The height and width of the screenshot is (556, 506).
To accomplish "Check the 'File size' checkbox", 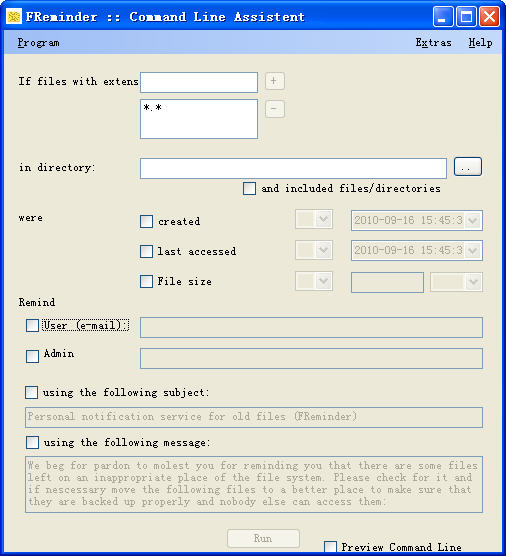I will [146, 282].
